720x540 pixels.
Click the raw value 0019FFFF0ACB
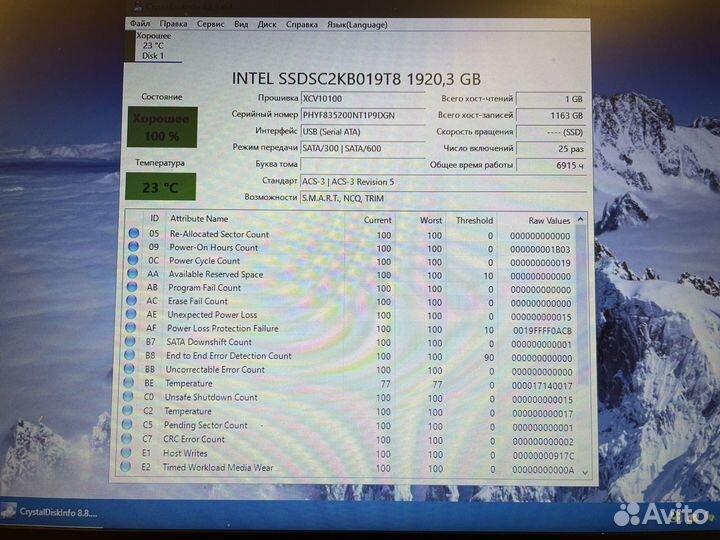click(x=542, y=331)
